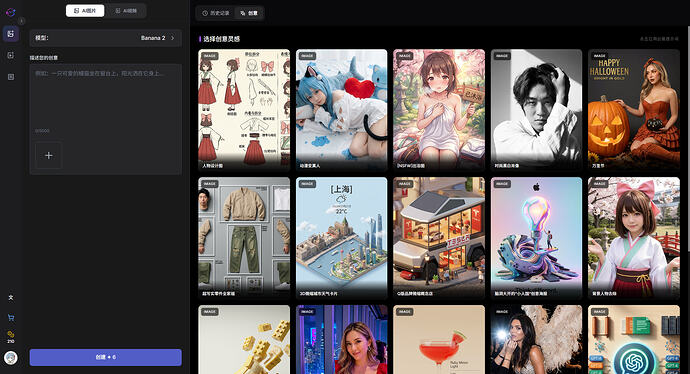Image resolution: width=690 pixels, height=374 pixels.
Task: Open the highlighted AI creation sidebar icon
Action: pyautogui.click(x=11, y=34)
